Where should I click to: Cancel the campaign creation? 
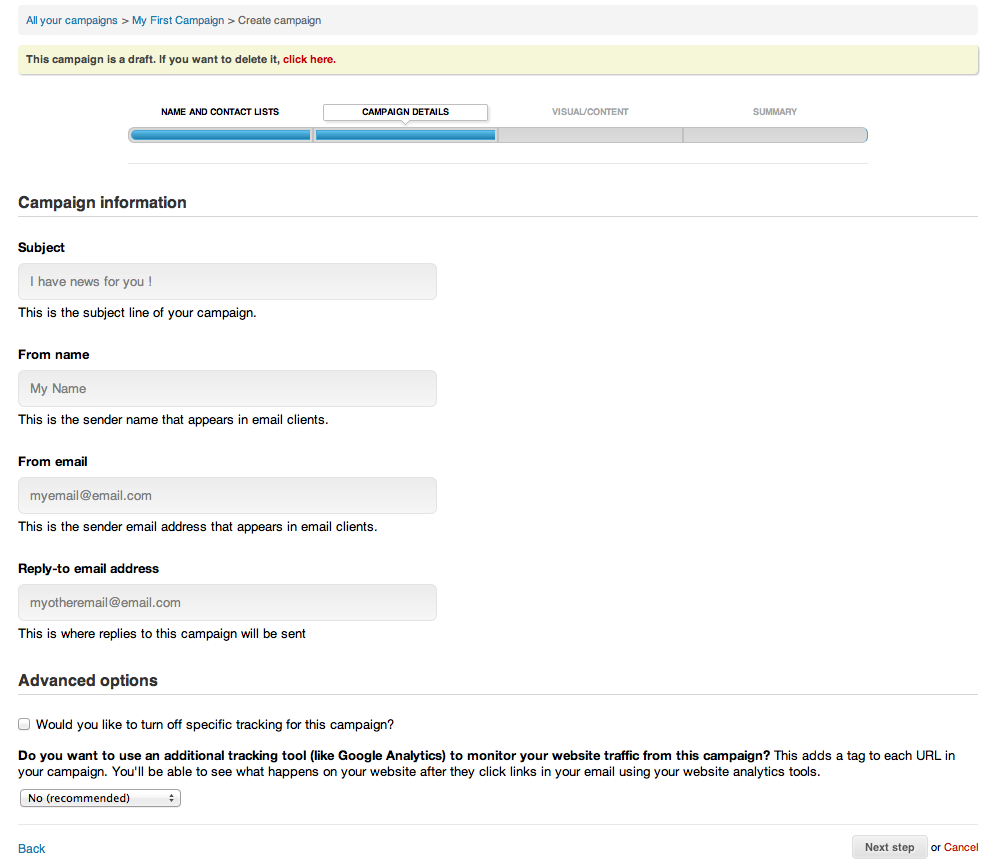[961, 847]
